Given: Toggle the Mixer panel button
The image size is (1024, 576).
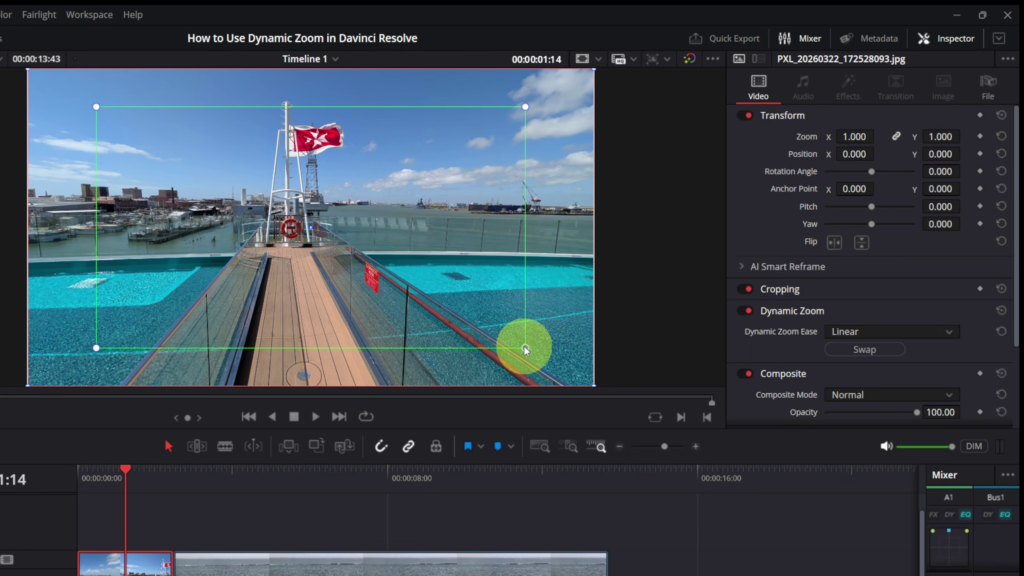Looking at the screenshot, I should (799, 39).
